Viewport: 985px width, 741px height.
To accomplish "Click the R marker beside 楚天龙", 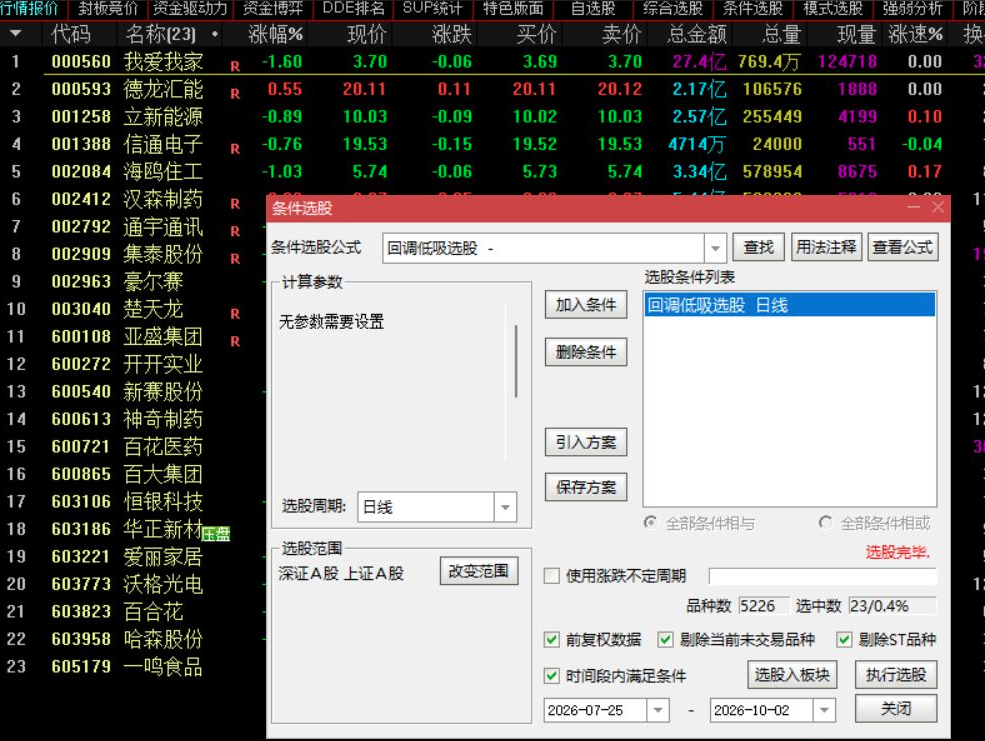I will [235, 313].
